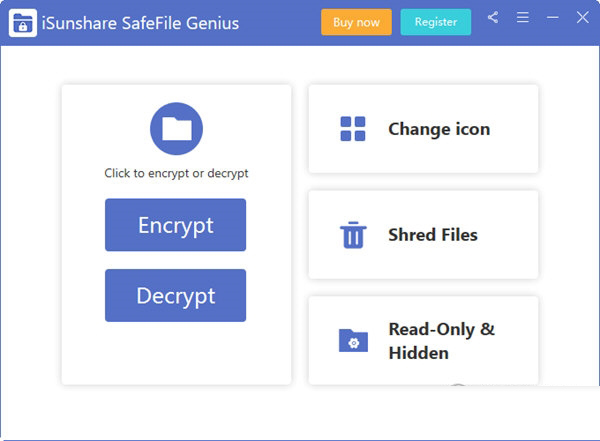The height and width of the screenshot is (441, 600).
Task: Click the trash can Shred Files icon
Action: [353, 235]
